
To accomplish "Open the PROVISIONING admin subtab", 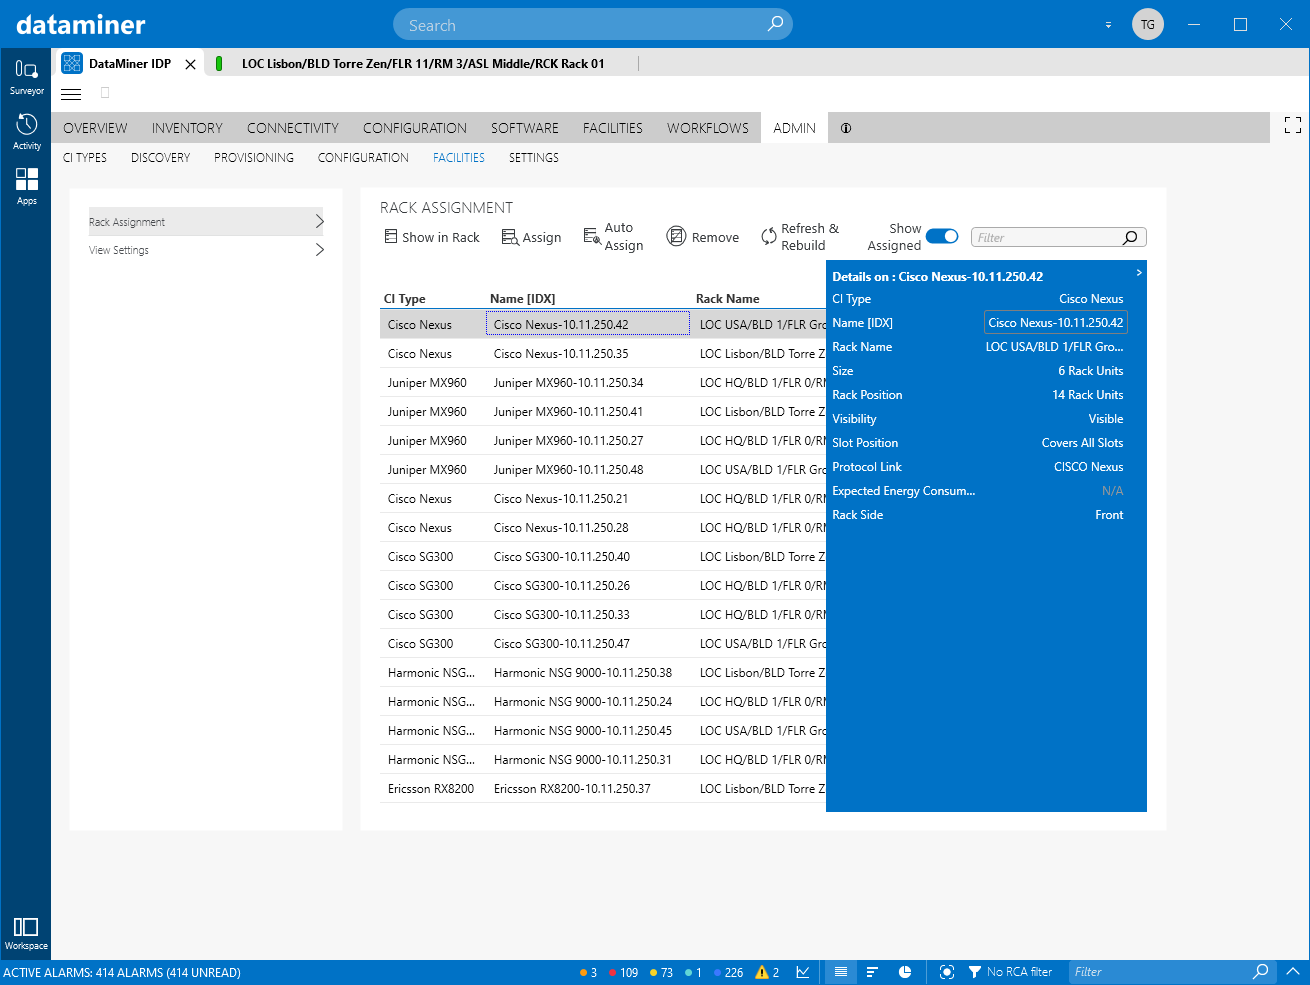I will tap(254, 158).
